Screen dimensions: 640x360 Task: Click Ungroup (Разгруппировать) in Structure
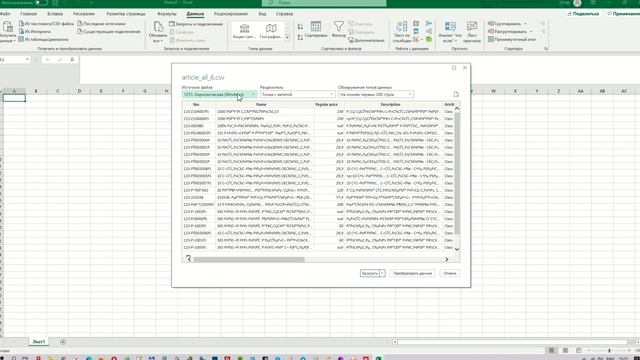(x=510, y=31)
